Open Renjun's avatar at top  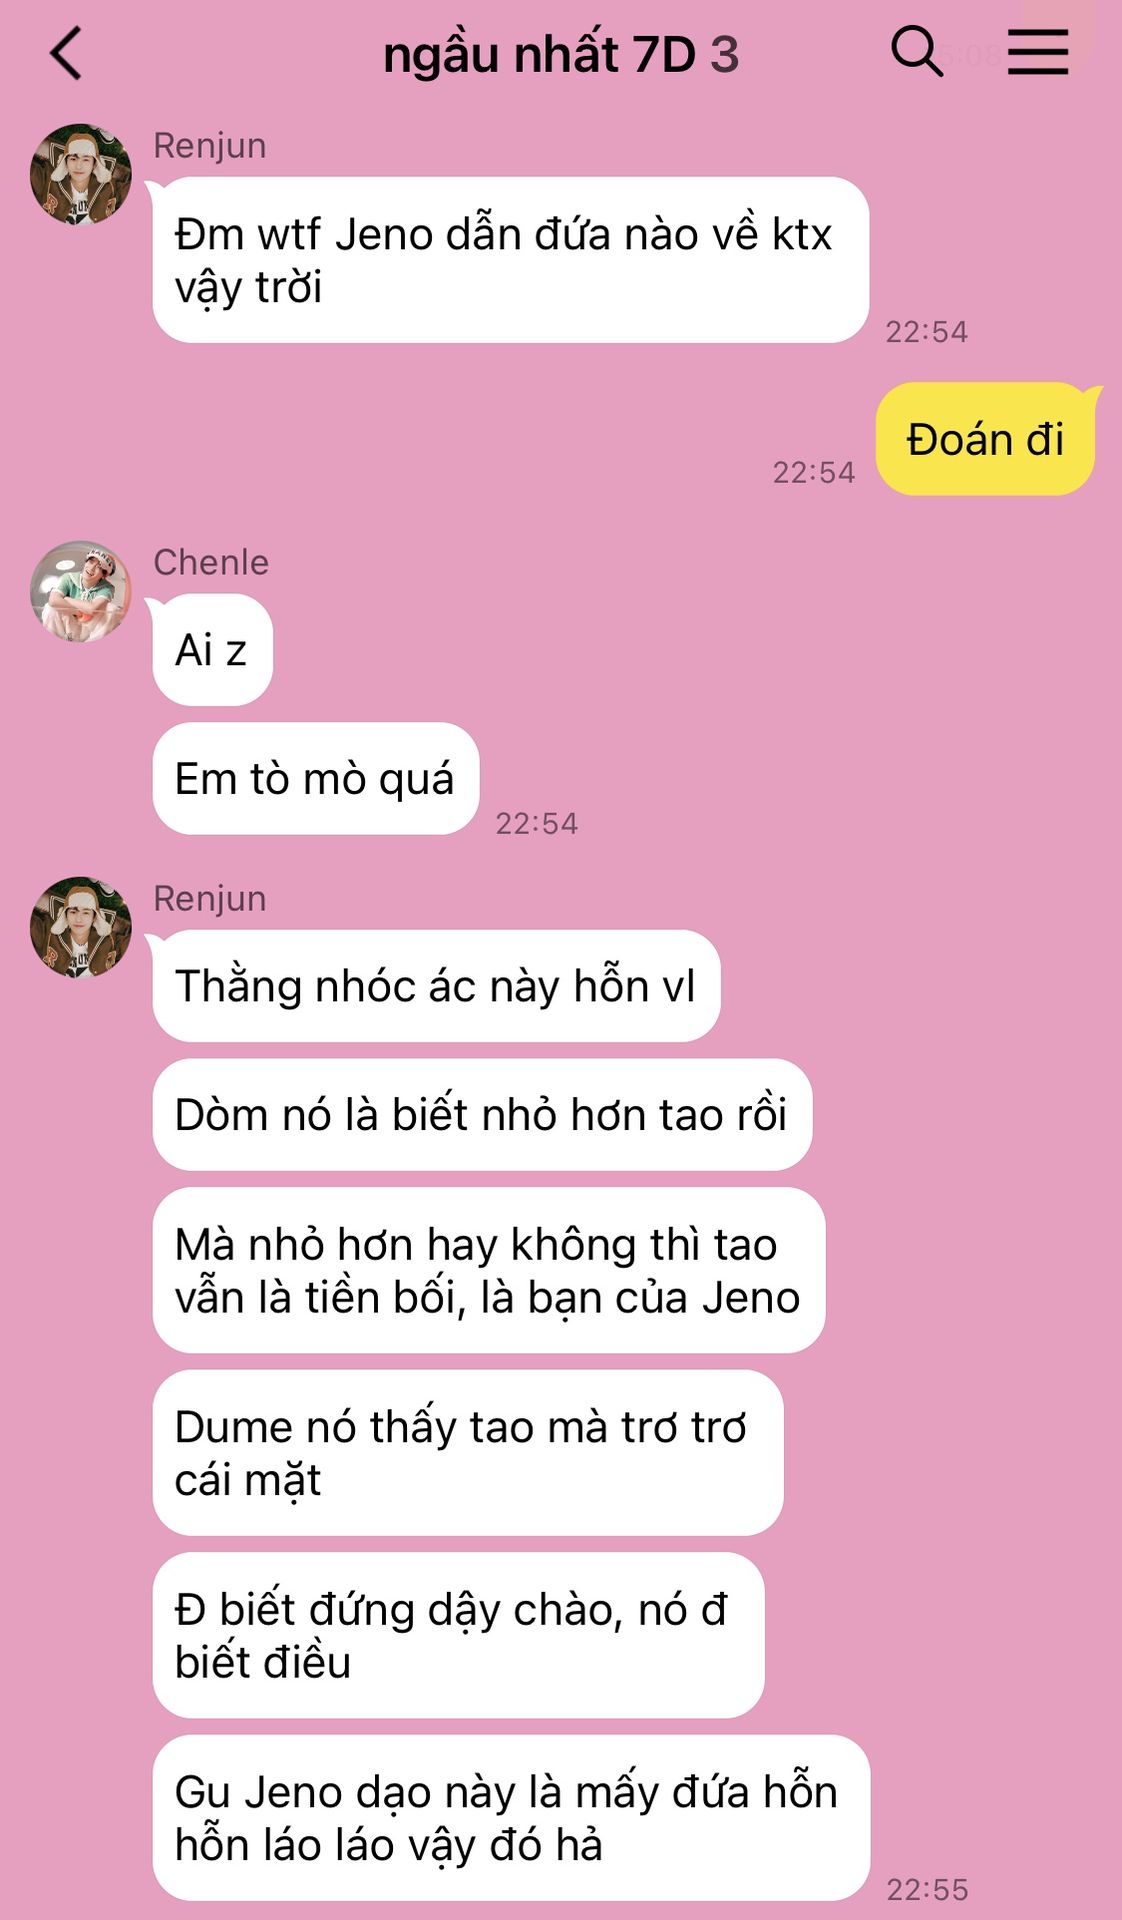(x=81, y=174)
